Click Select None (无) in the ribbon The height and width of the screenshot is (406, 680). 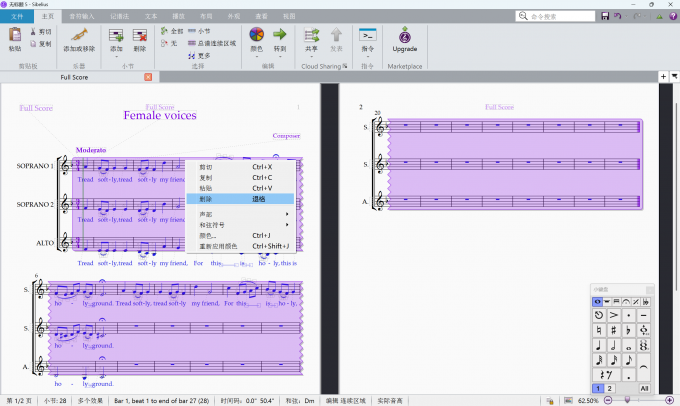169,43
